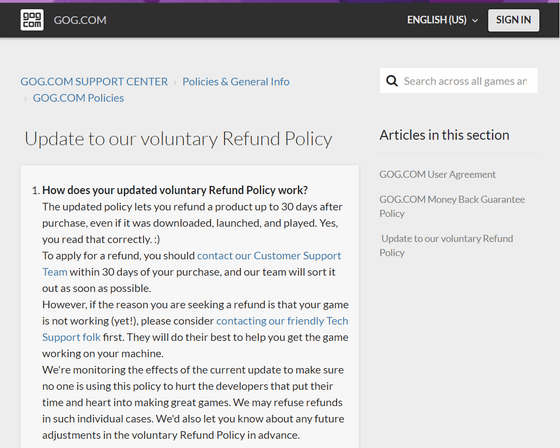Click the GOG.COM header text link

tap(80, 20)
